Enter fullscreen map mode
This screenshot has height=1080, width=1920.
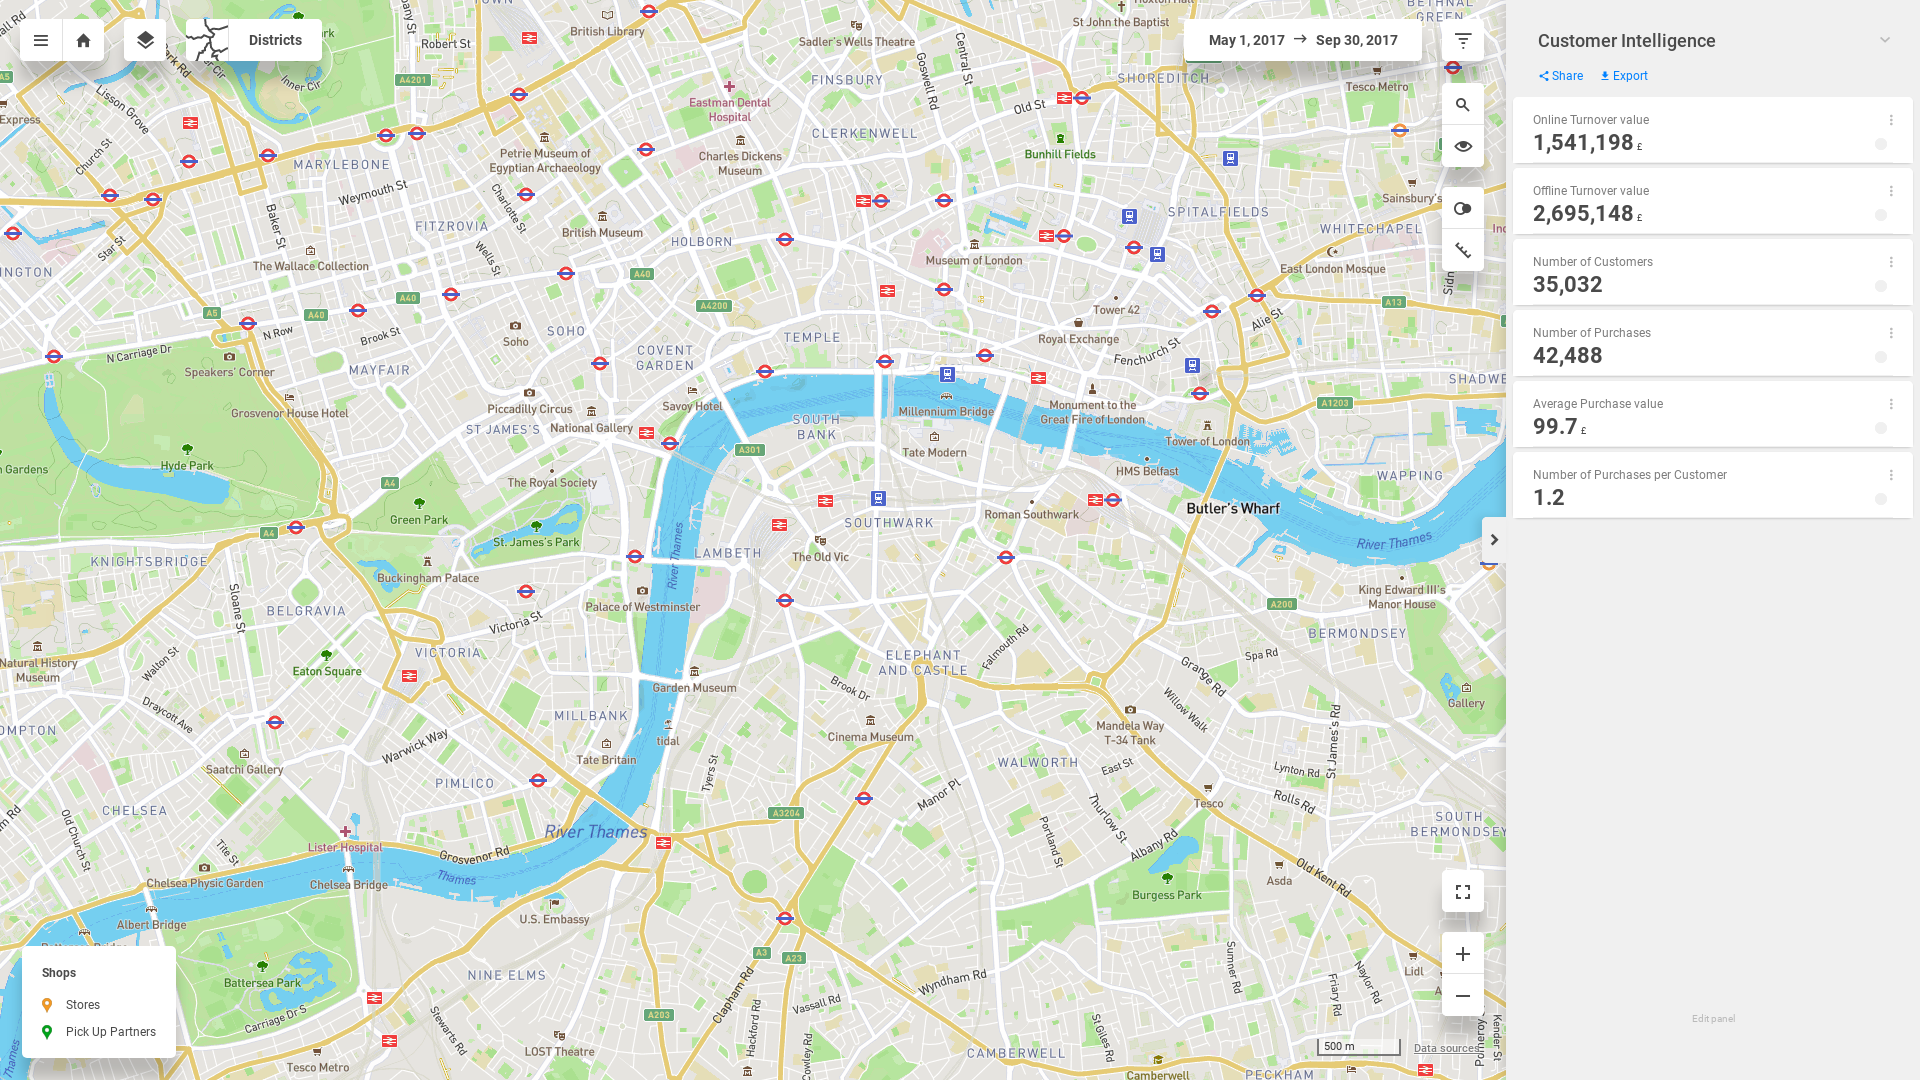click(1463, 891)
